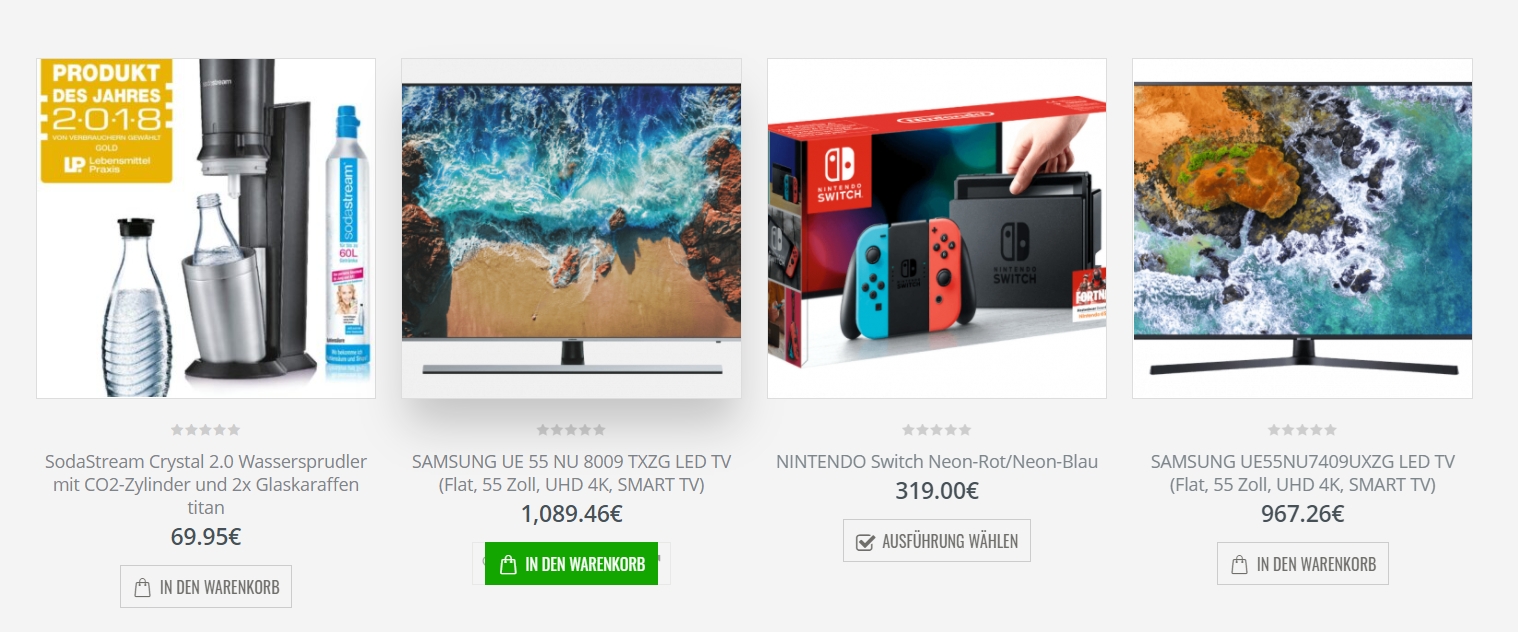Click star rating under Nintendo Switch
The height and width of the screenshot is (632, 1518).
coord(936,430)
